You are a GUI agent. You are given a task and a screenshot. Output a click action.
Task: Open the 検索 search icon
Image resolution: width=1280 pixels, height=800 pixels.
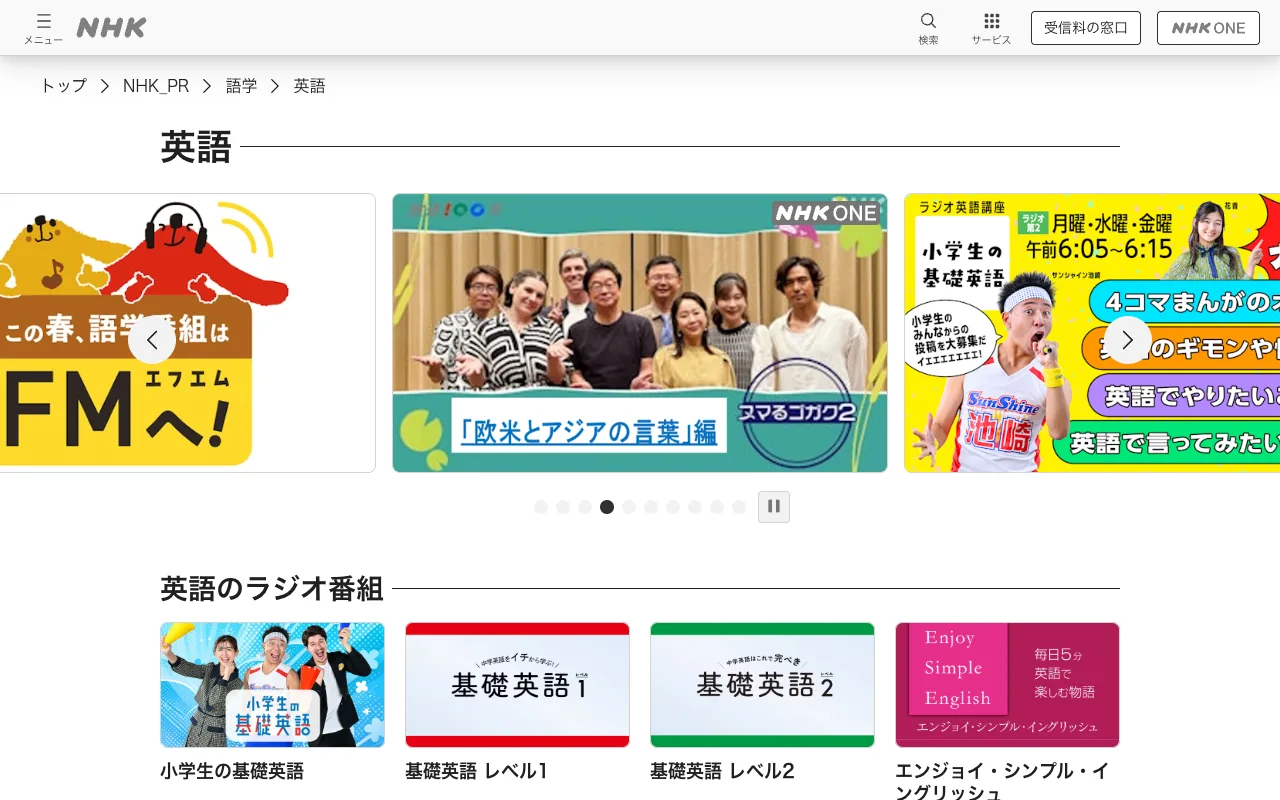pos(928,28)
